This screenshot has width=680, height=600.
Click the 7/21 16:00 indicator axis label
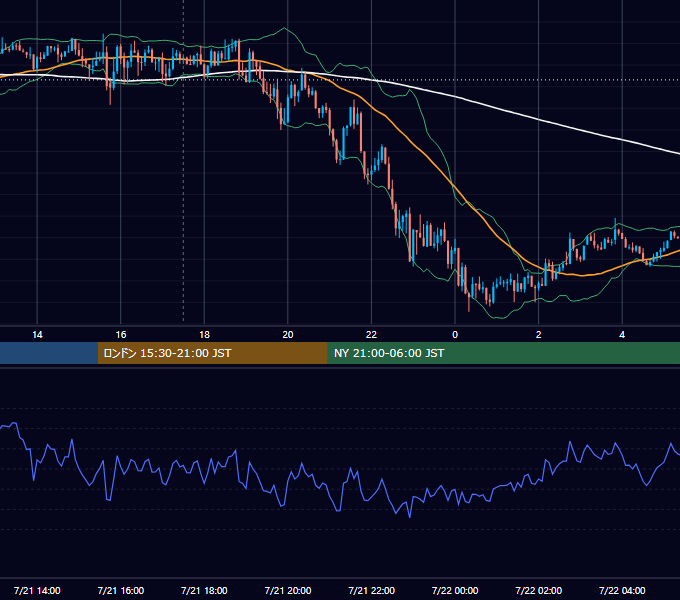coord(121,590)
